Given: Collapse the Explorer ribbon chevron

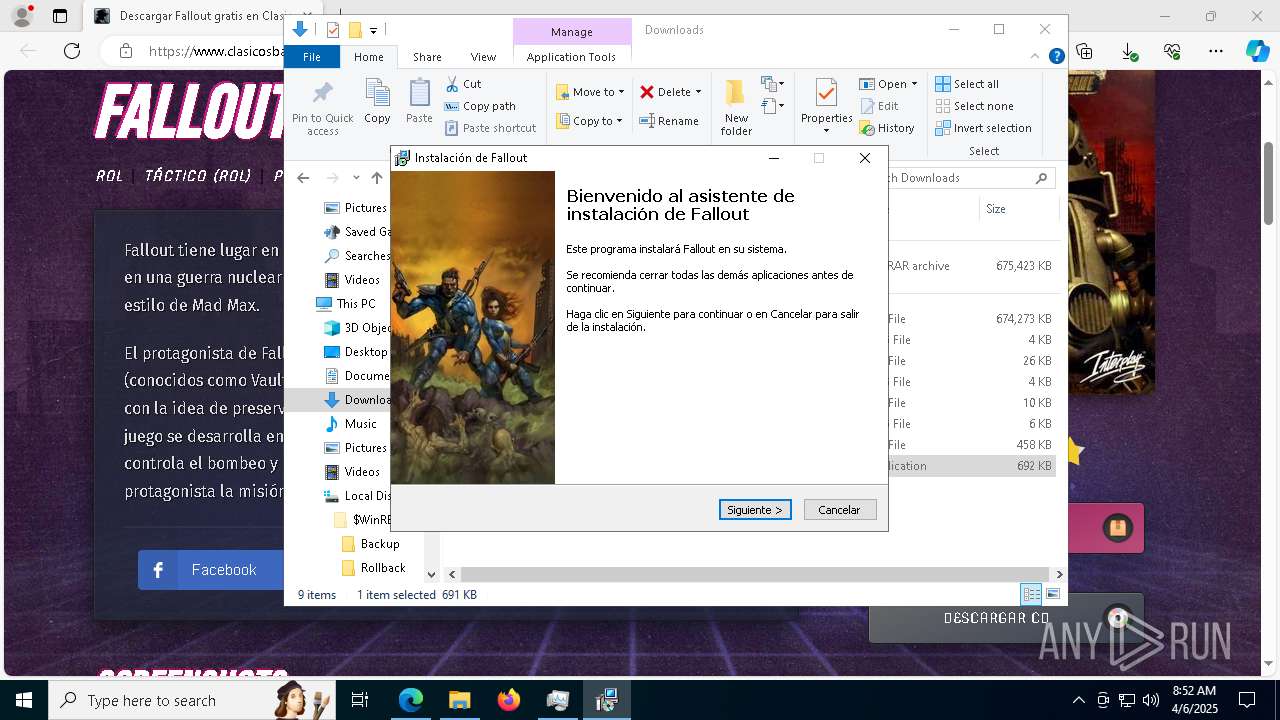Looking at the screenshot, I should pyautogui.click(x=1036, y=57).
